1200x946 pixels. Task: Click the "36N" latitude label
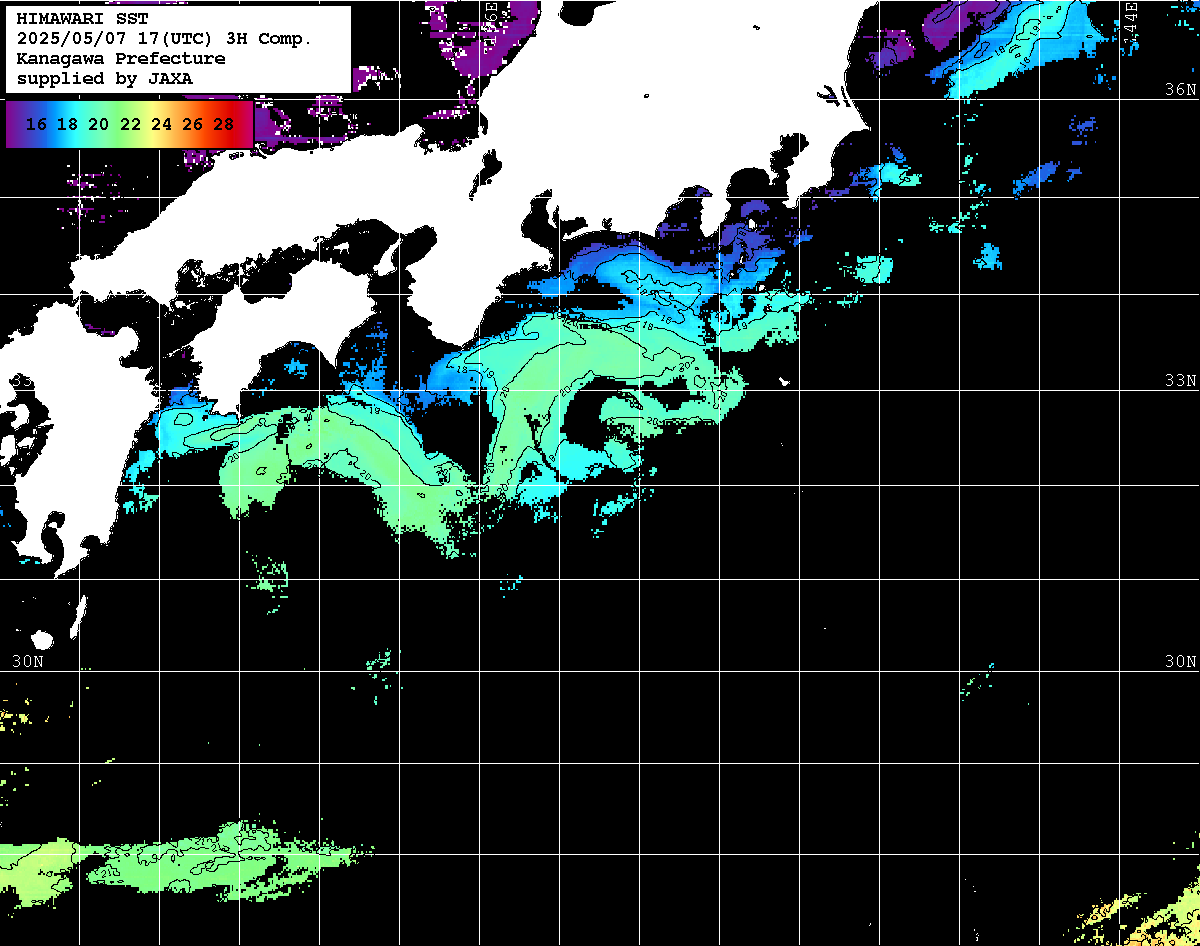tap(1180, 90)
